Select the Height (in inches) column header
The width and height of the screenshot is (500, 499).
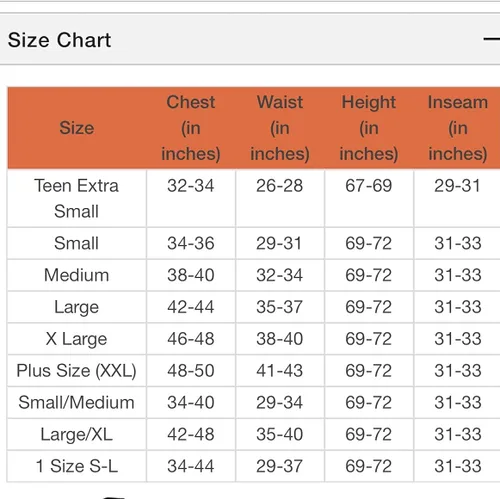coord(369,128)
